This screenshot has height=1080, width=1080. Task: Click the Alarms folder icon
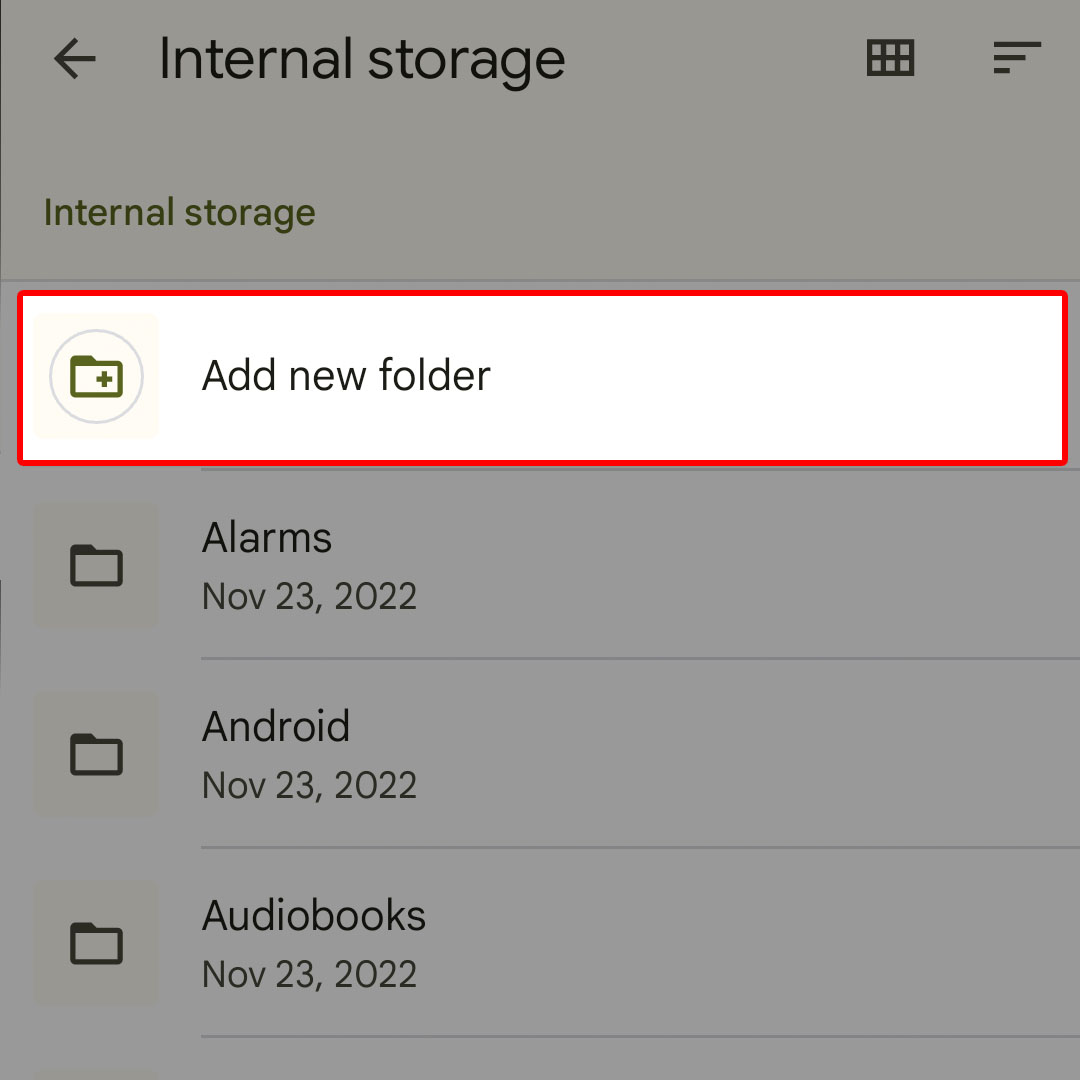95,565
